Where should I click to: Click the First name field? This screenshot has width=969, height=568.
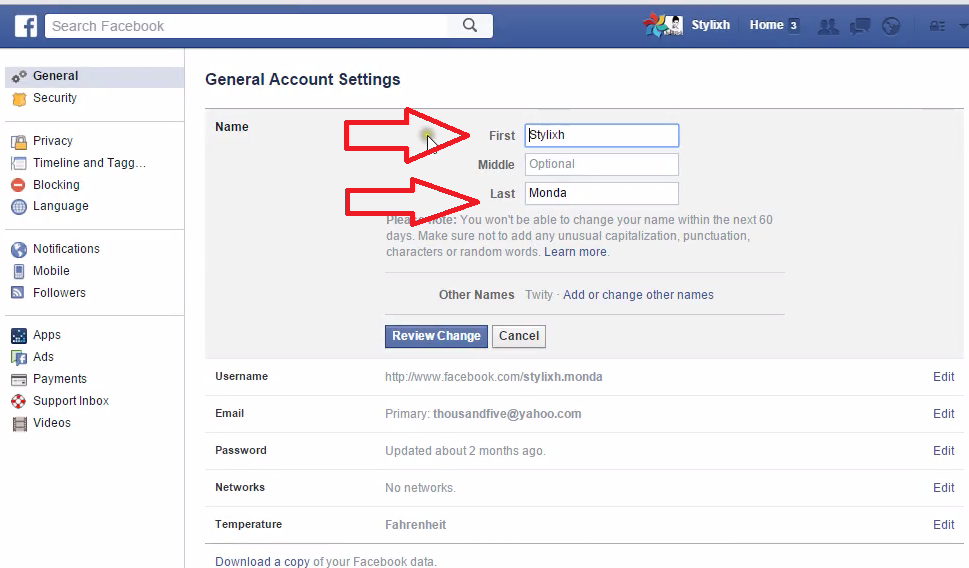click(x=602, y=135)
